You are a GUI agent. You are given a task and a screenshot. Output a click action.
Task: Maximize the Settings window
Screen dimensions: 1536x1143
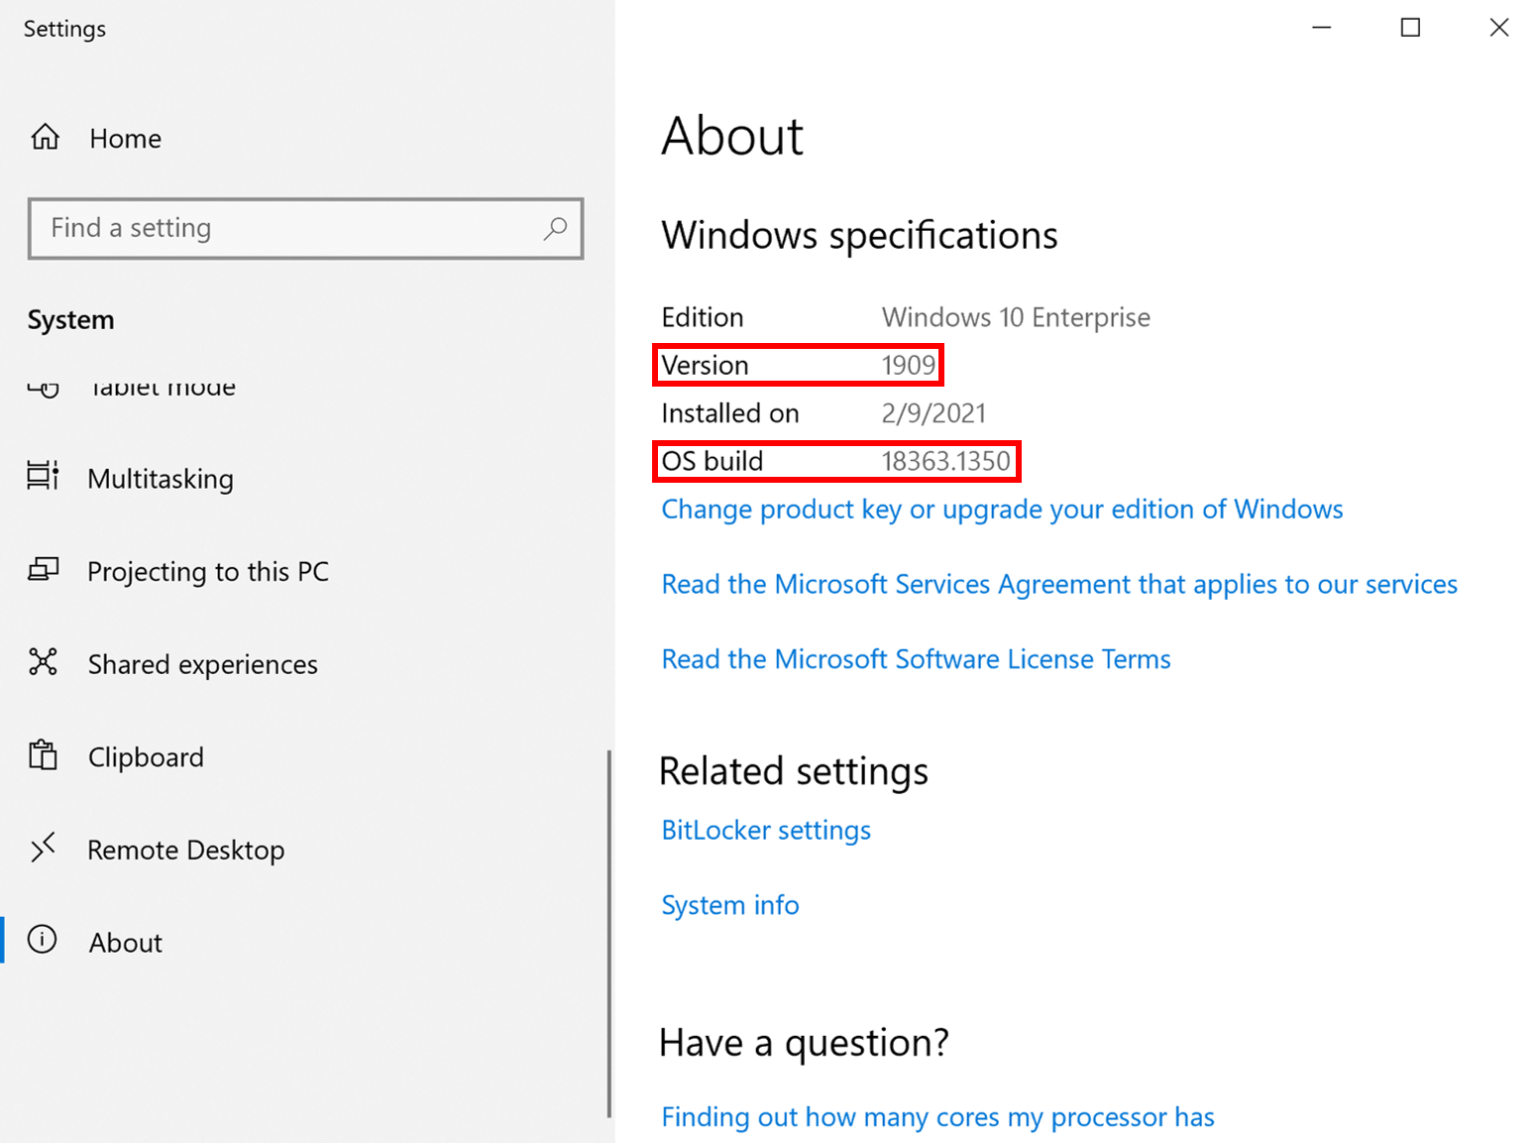[1410, 28]
